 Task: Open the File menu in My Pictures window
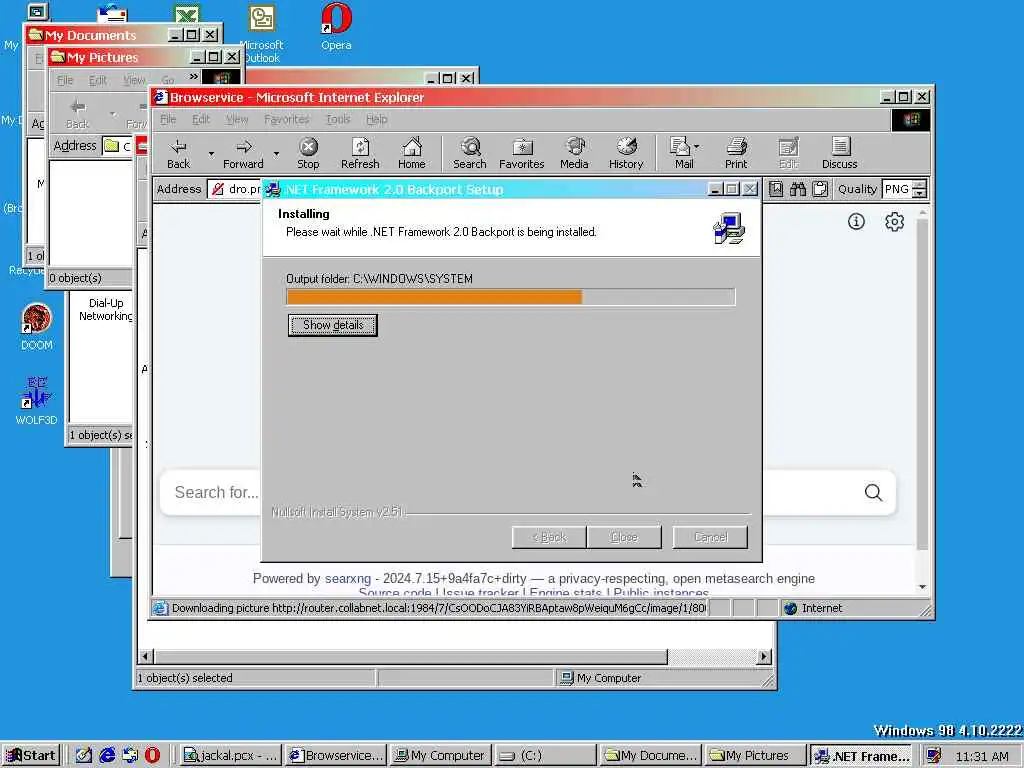65,80
